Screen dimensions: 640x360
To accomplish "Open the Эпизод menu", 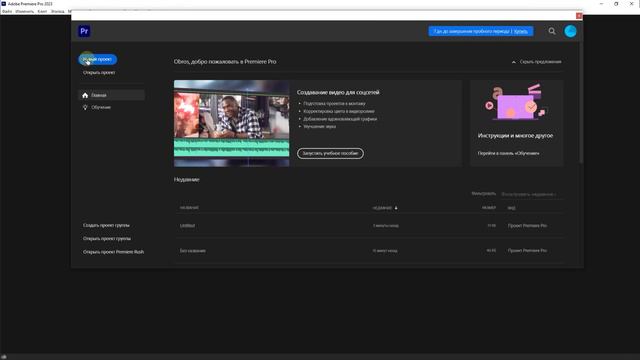I will (58, 11).
